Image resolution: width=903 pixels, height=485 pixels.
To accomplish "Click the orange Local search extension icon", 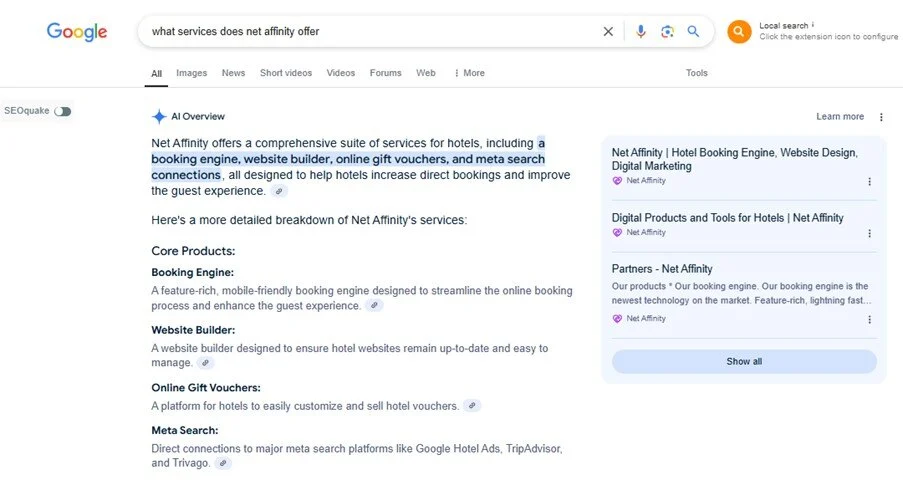I will pyautogui.click(x=739, y=32).
